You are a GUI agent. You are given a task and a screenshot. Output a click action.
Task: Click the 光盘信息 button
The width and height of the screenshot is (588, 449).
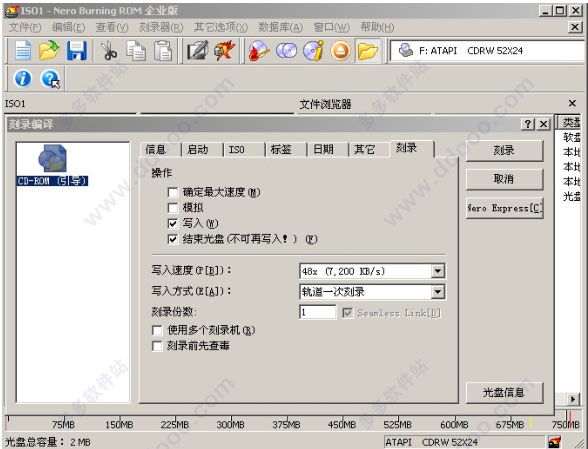pos(504,393)
